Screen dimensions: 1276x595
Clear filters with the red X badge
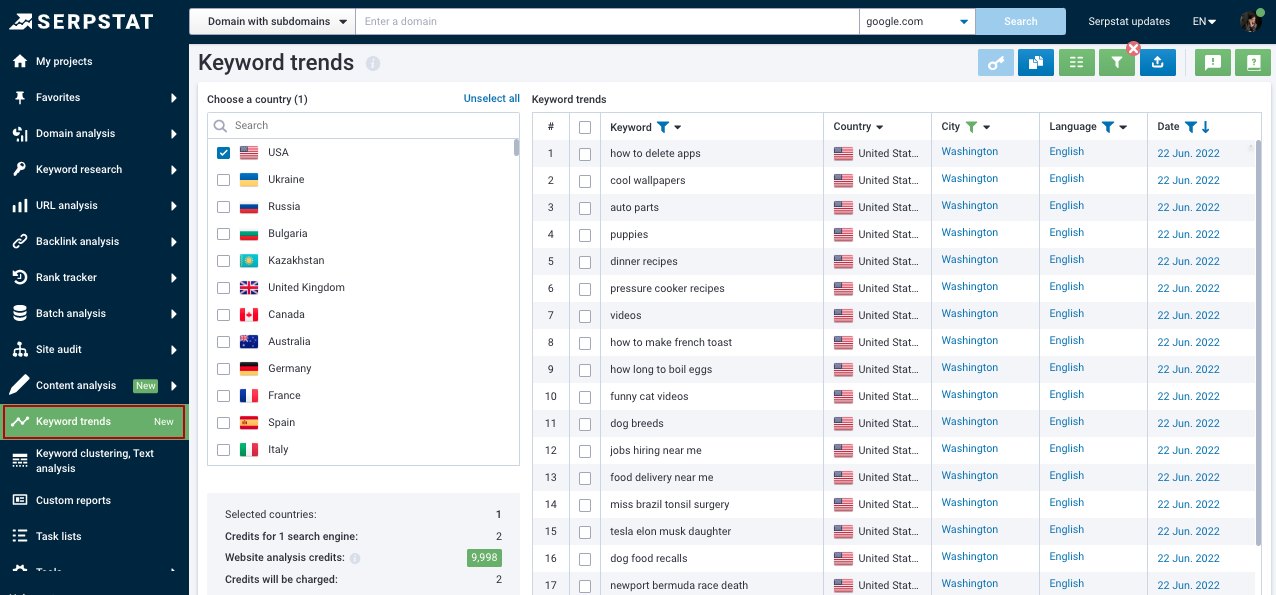click(1134, 48)
